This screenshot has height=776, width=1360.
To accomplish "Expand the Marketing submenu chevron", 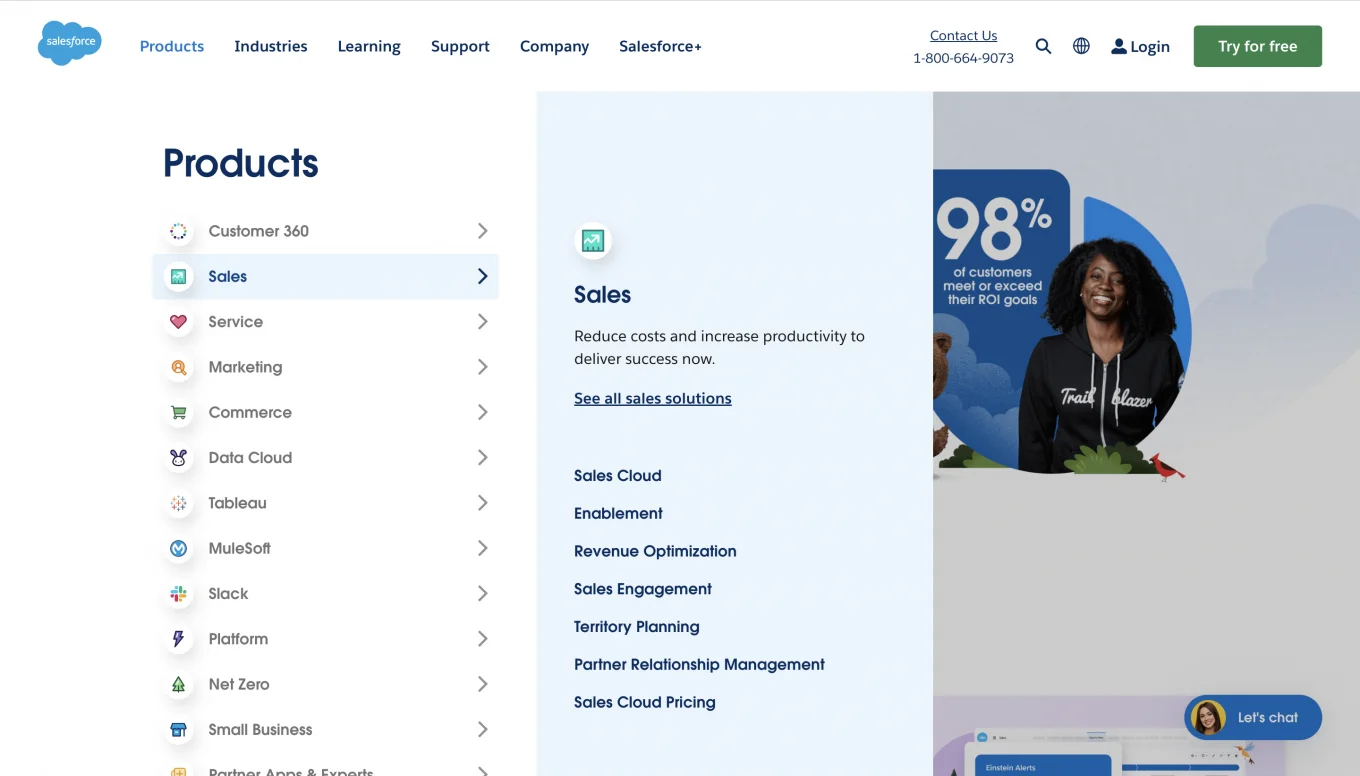I will [x=482, y=367].
